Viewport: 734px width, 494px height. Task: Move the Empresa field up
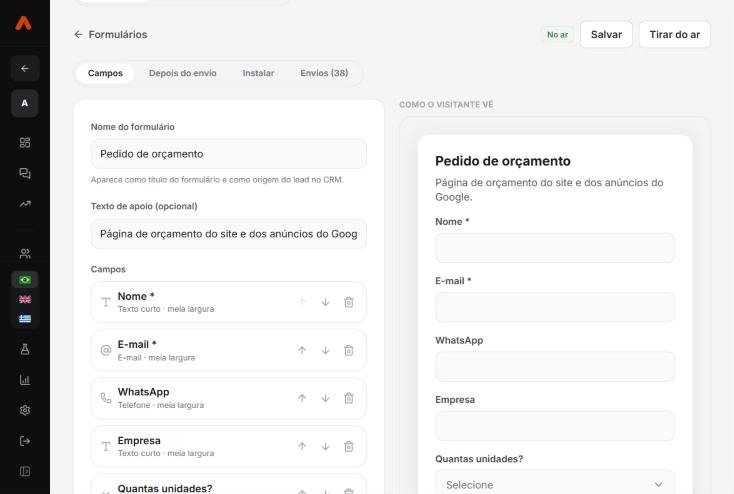coord(302,446)
